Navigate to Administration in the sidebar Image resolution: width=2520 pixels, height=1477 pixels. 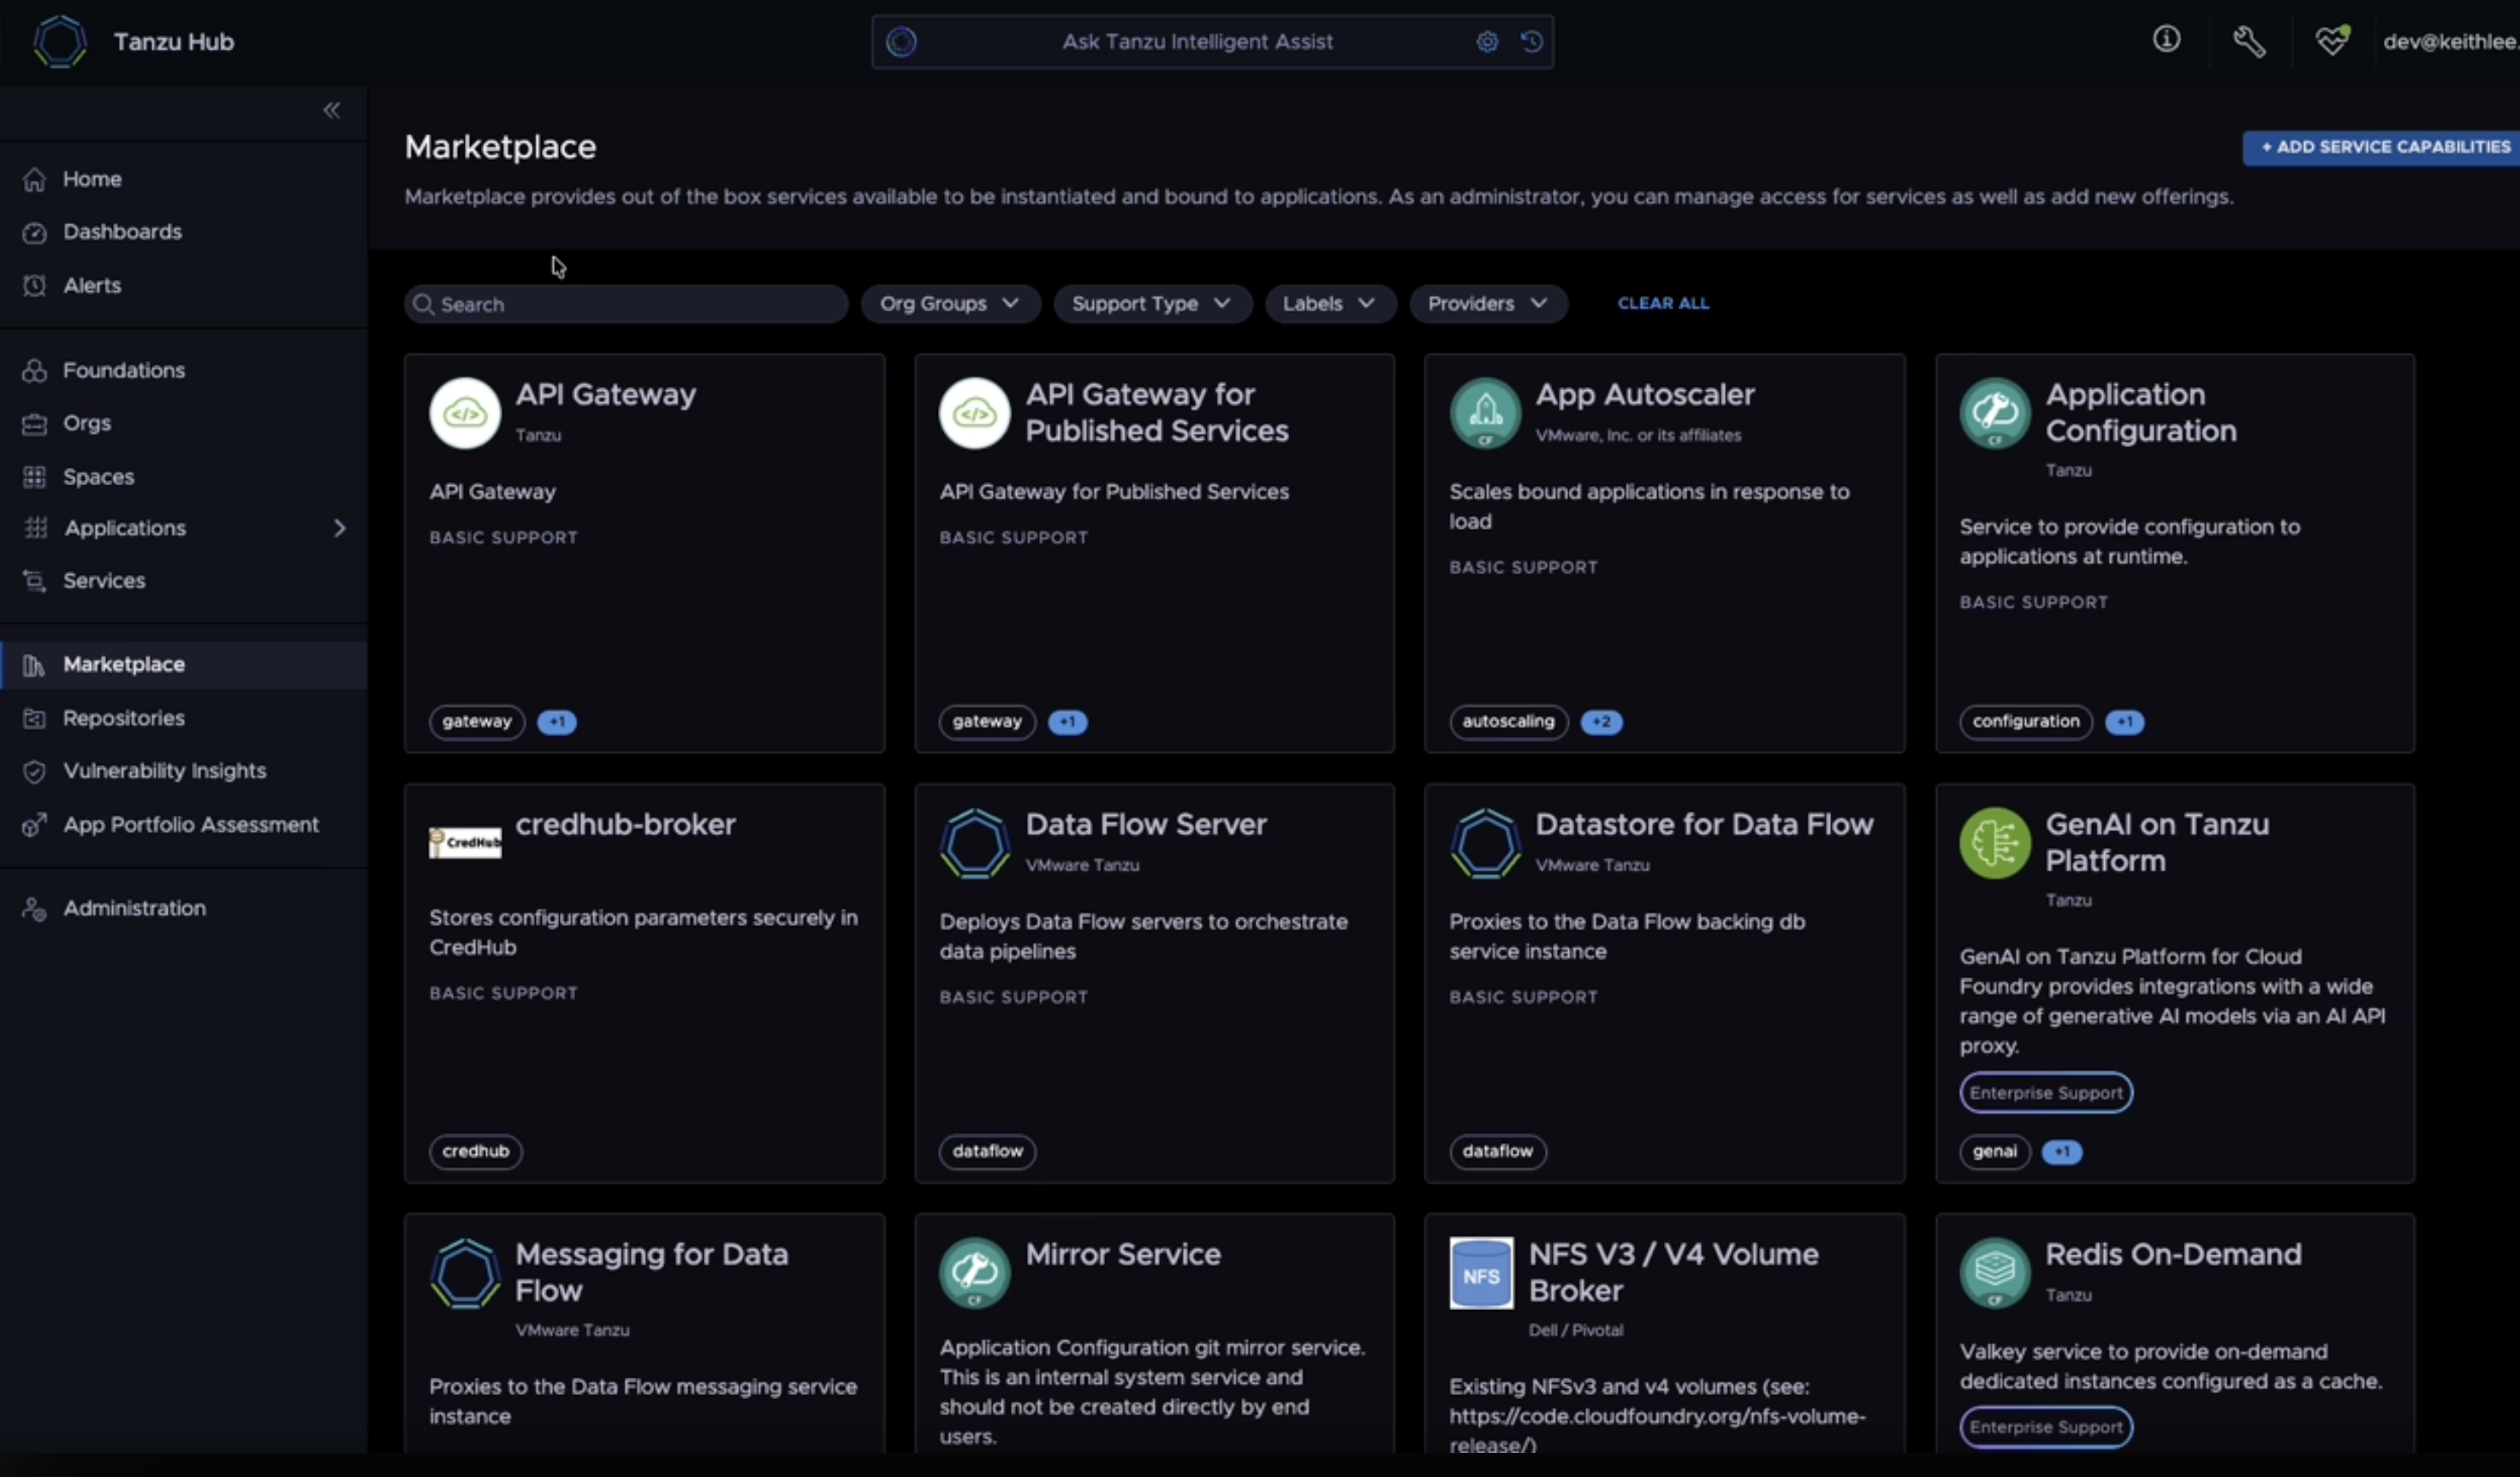click(x=134, y=908)
